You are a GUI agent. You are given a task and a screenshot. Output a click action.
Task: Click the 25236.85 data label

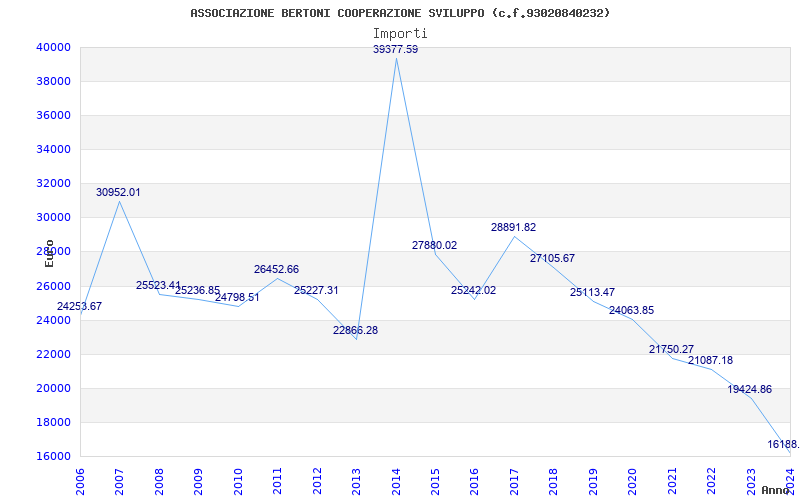[197, 290]
